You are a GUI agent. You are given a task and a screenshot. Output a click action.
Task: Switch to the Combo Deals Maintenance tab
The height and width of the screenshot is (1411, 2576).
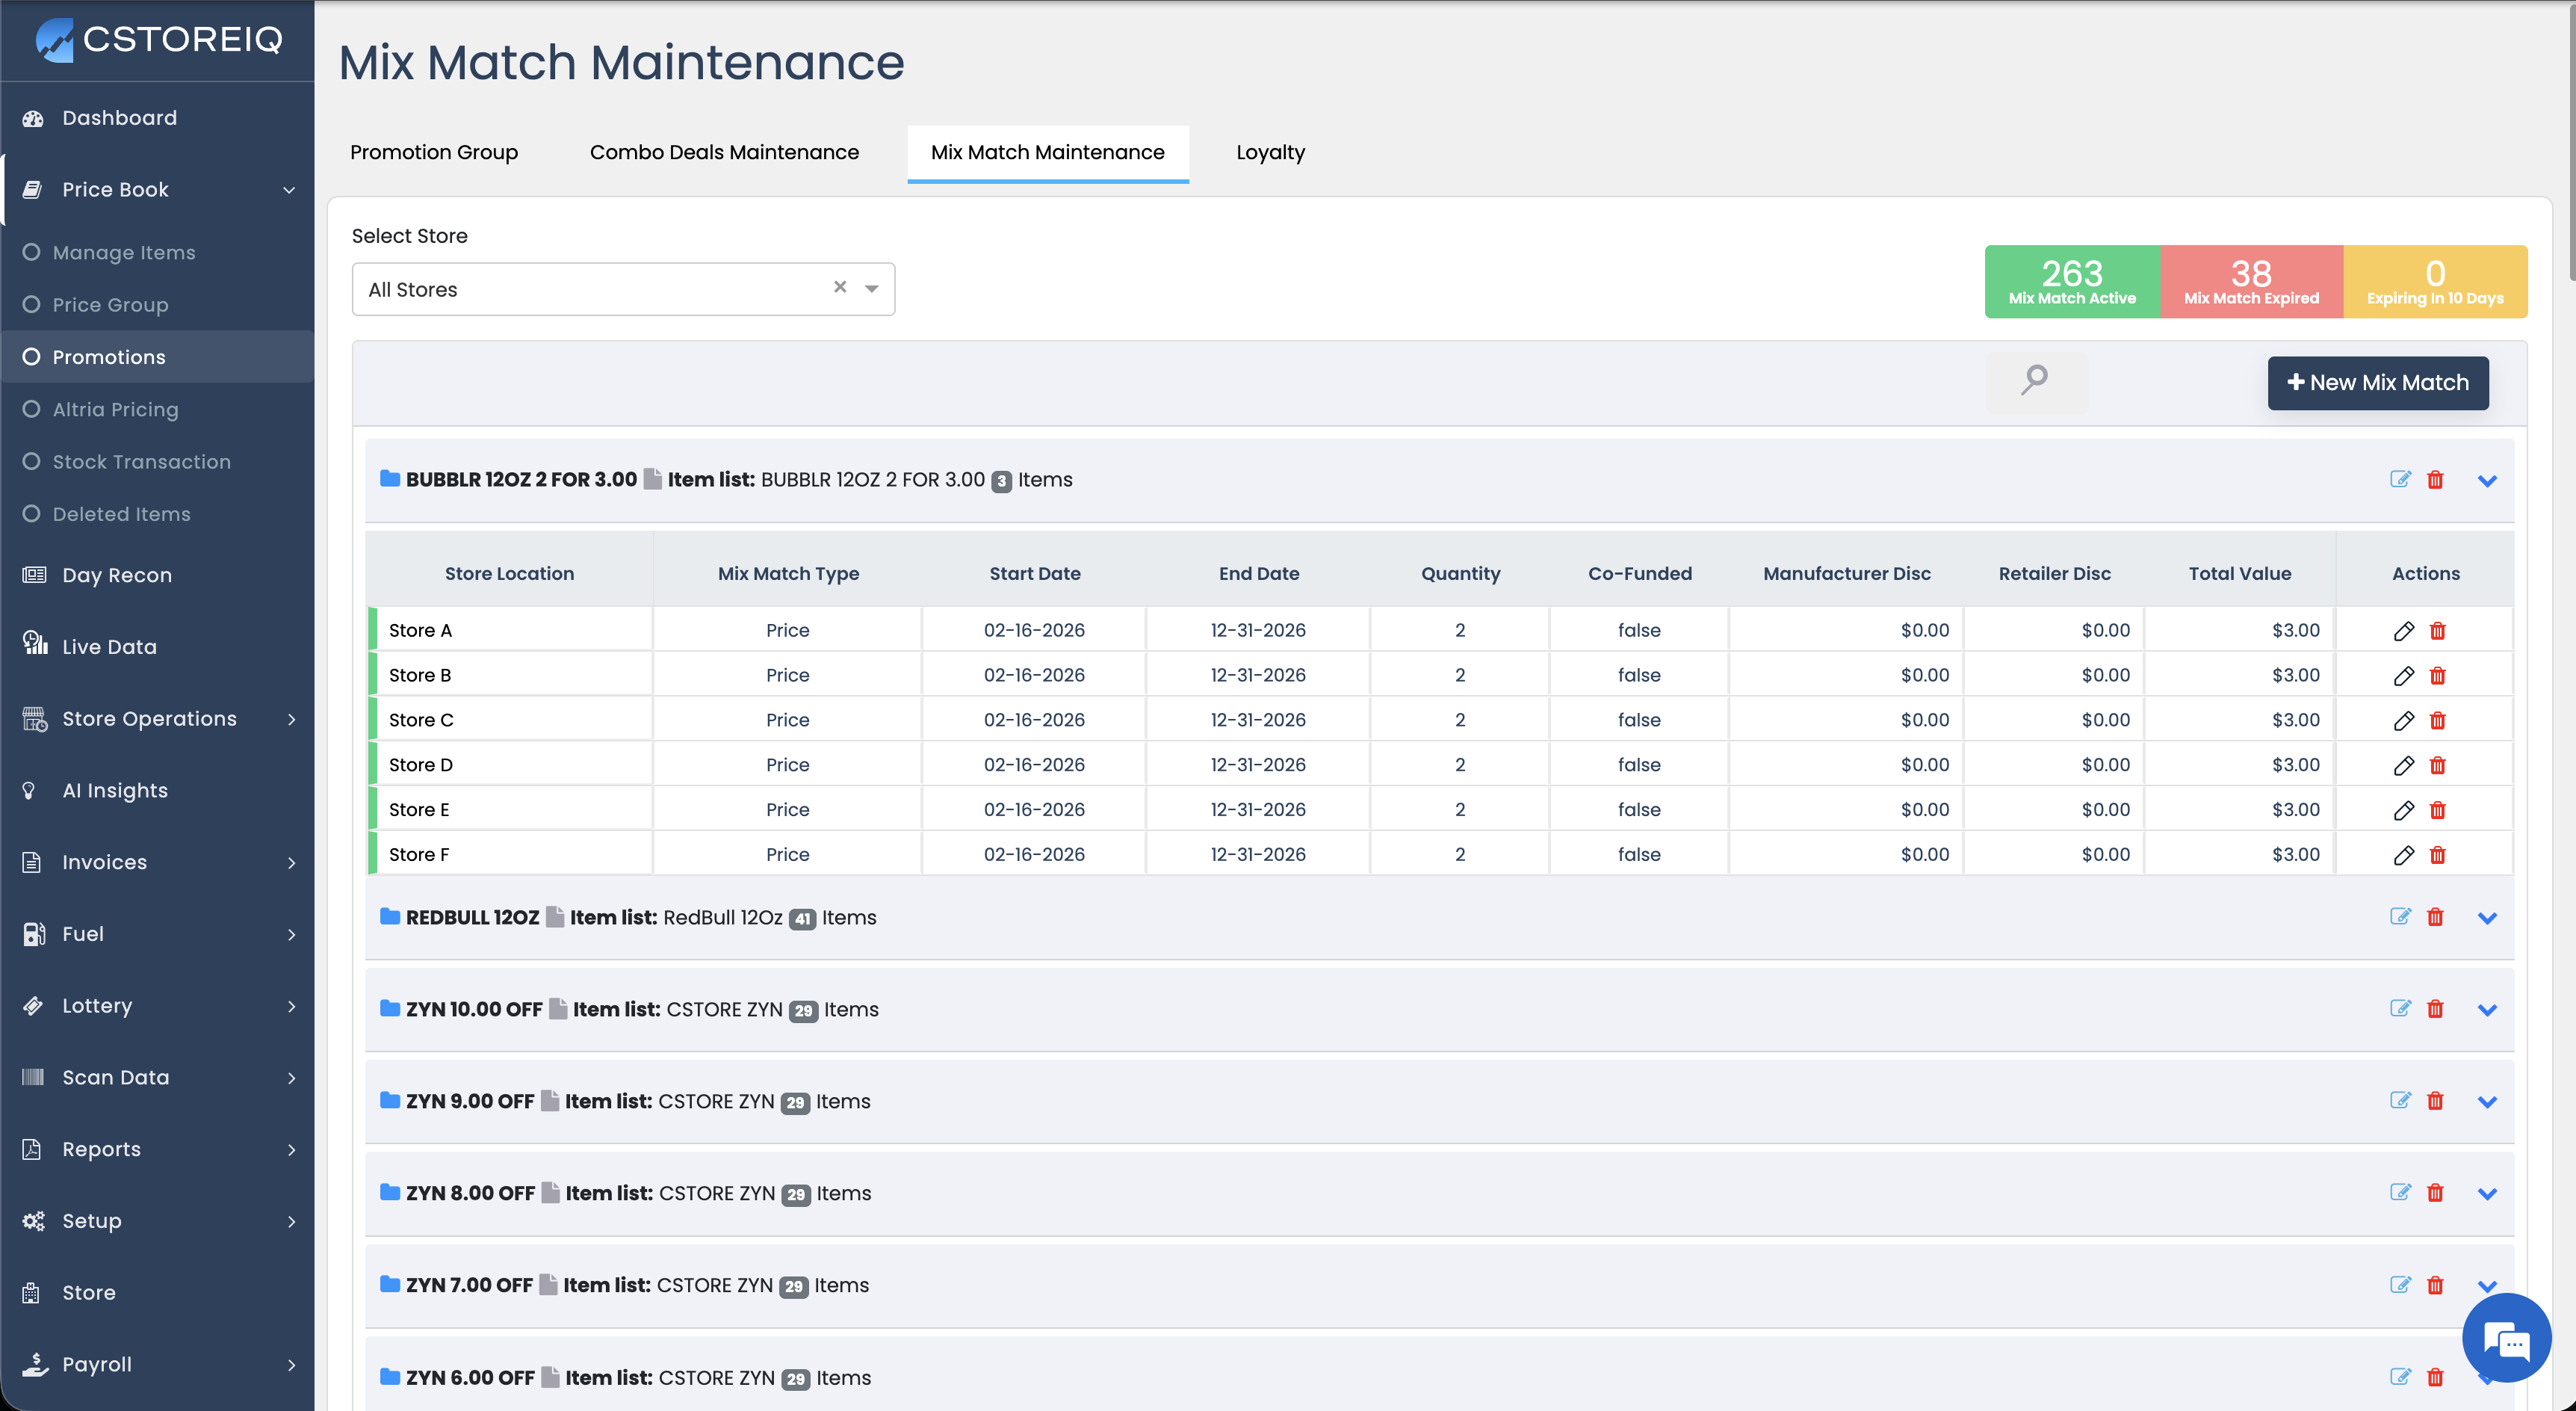[x=724, y=152]
